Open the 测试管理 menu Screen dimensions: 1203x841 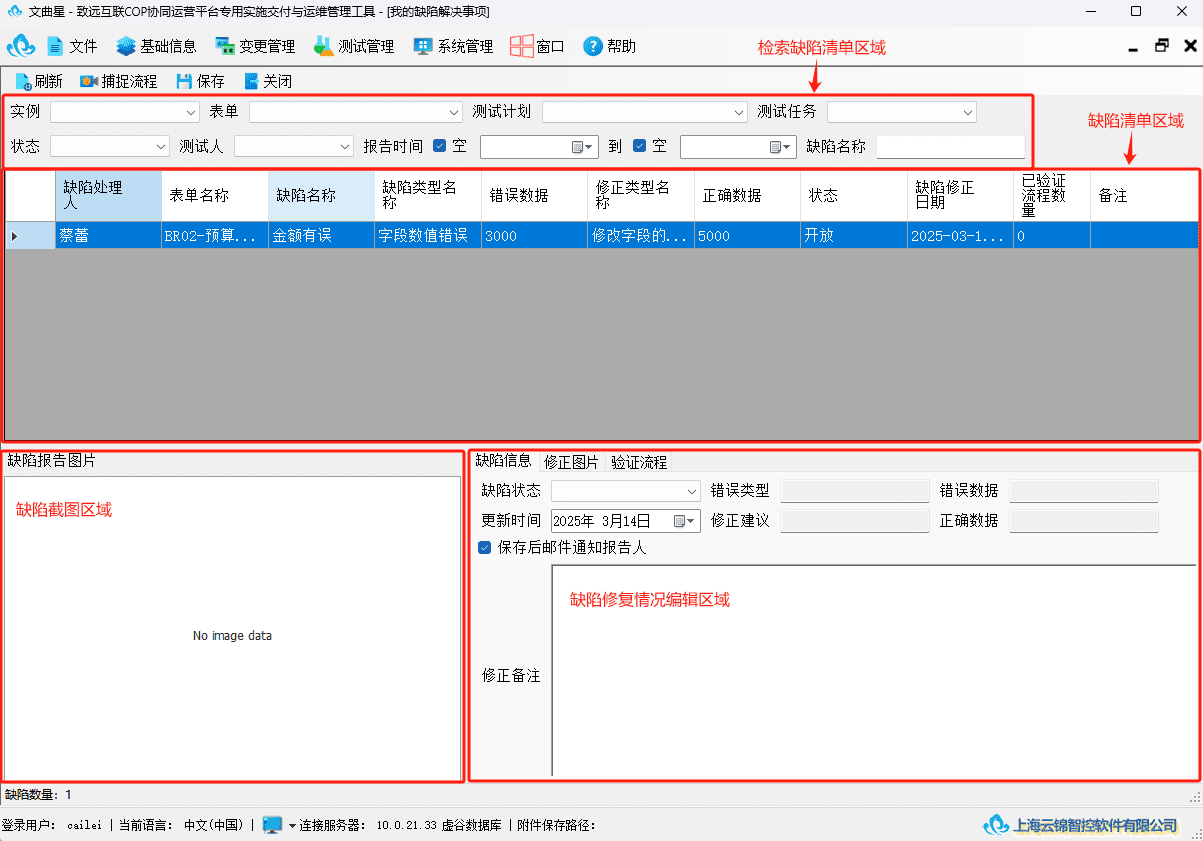[x=354, y=46]
